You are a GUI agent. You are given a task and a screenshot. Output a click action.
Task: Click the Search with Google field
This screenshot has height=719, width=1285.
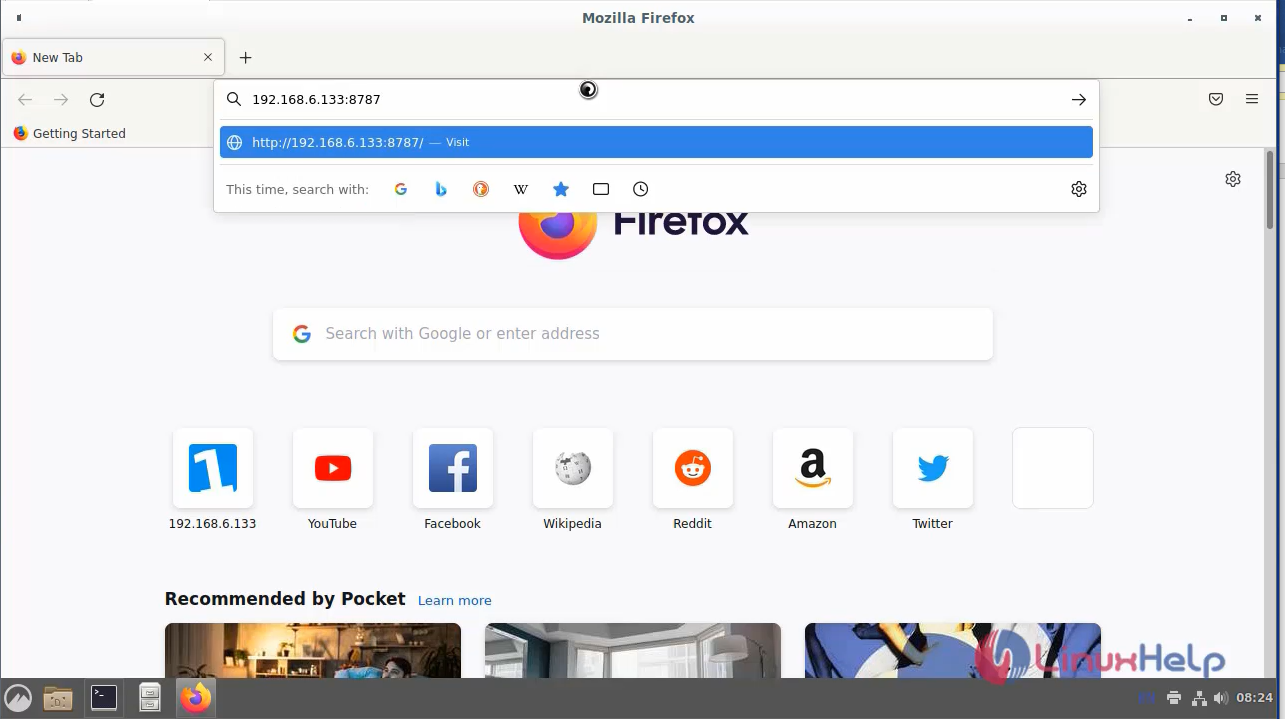[x=633, y=334]
